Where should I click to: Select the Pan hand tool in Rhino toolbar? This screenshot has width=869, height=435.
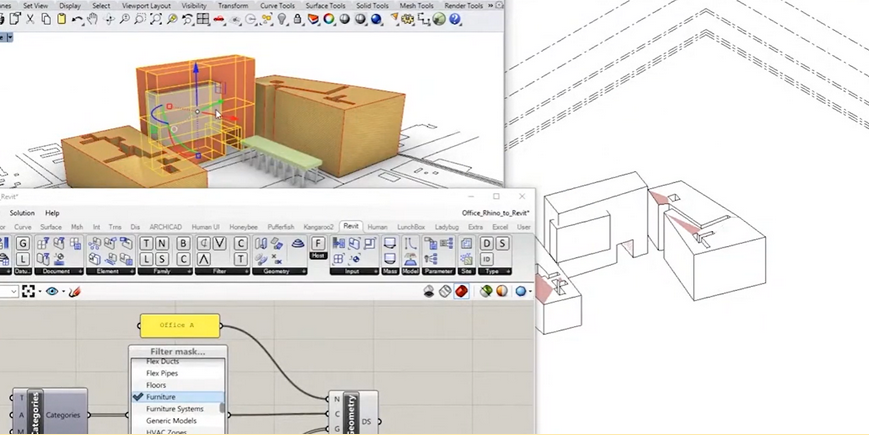point(93,19)
